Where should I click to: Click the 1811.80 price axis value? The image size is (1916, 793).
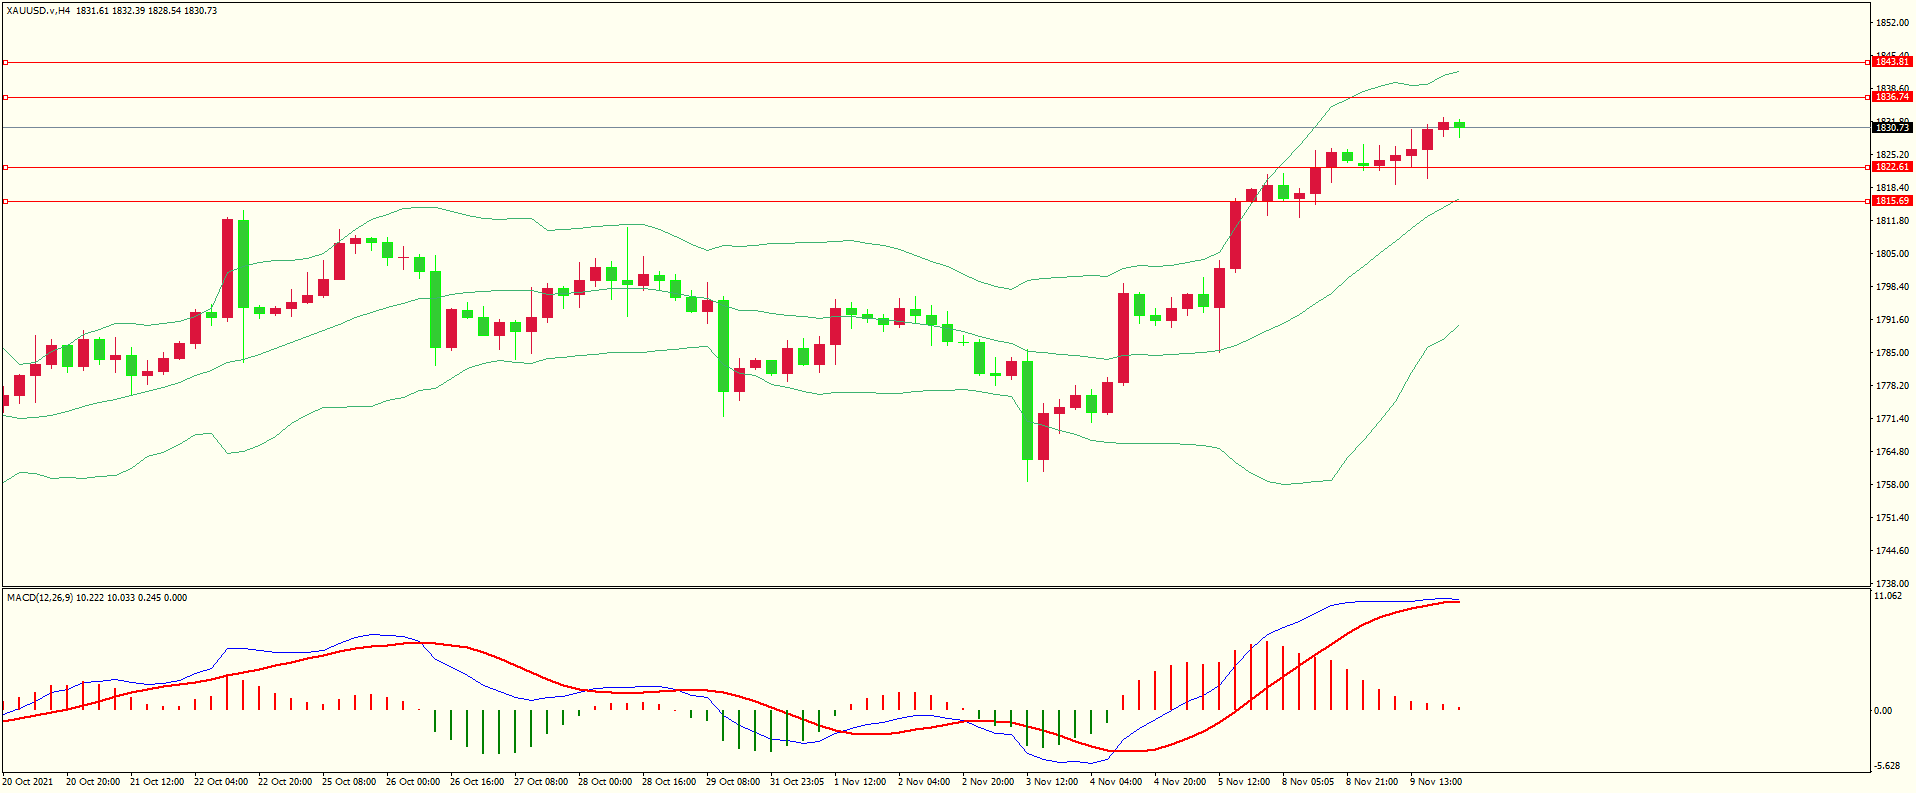pyautogui.click(x=1892, y=221)
